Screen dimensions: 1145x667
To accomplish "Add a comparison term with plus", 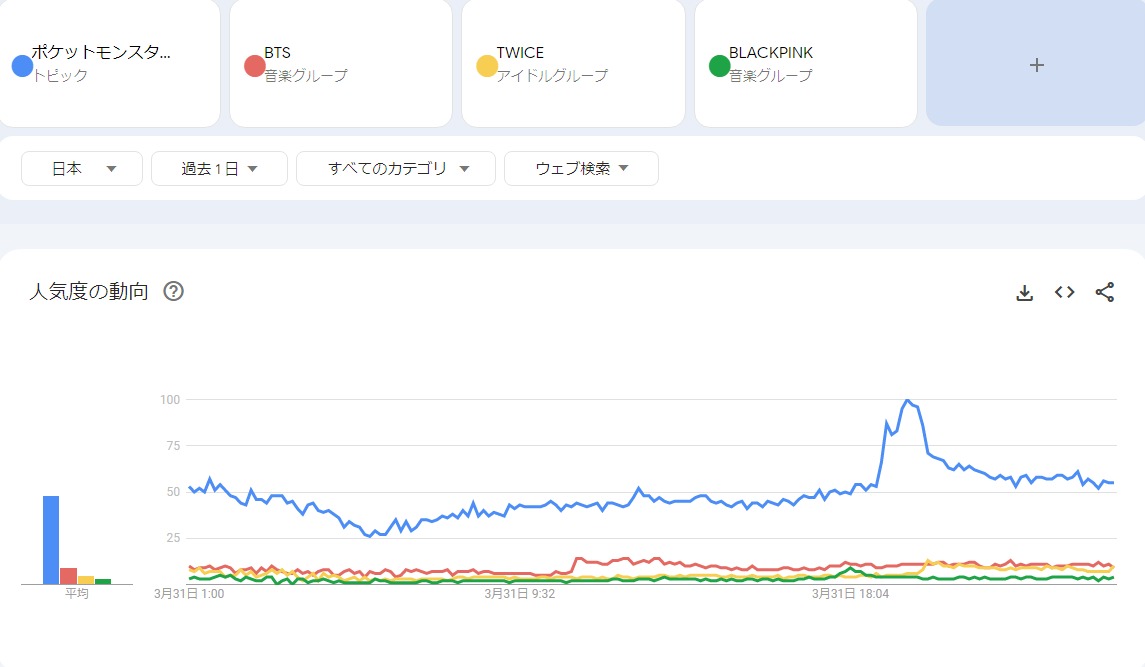I will [x=1036, y=64].
